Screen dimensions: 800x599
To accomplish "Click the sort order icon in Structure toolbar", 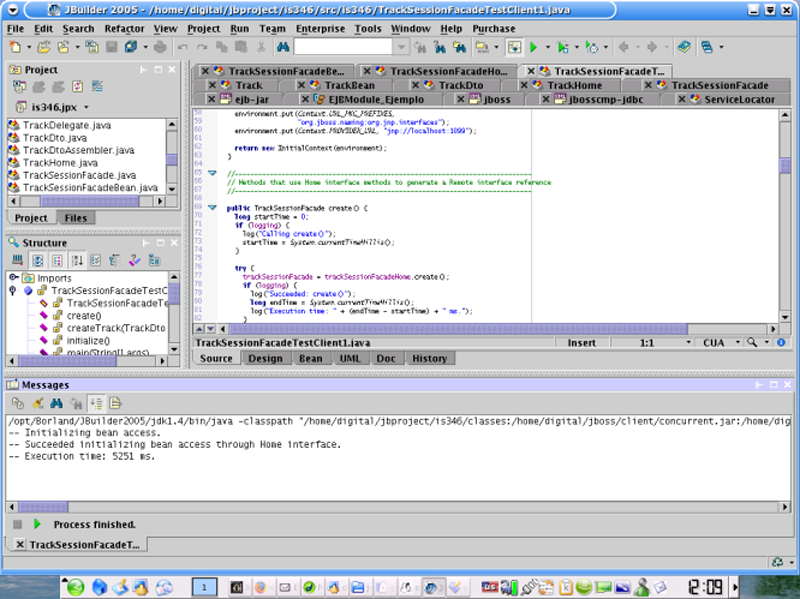I will [x=77, y=260].
